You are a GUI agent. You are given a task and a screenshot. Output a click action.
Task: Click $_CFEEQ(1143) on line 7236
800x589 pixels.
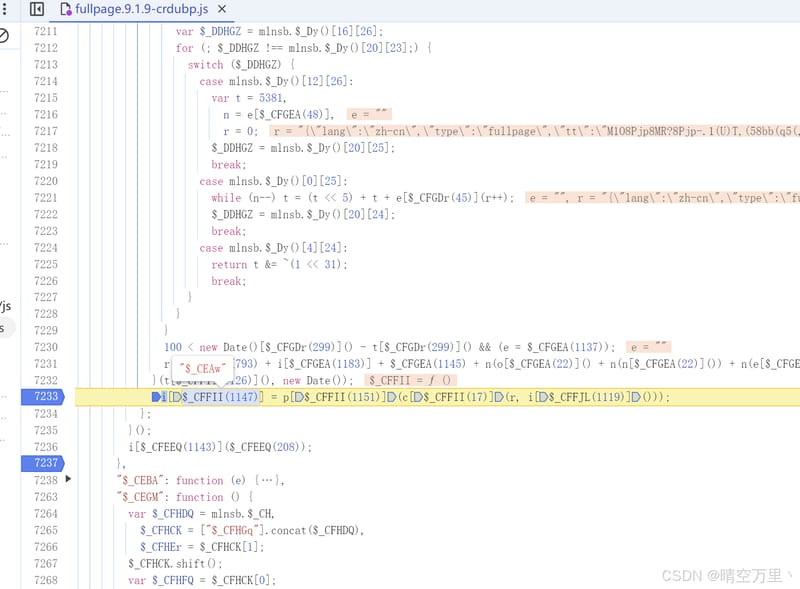click(x=179, y=447)
